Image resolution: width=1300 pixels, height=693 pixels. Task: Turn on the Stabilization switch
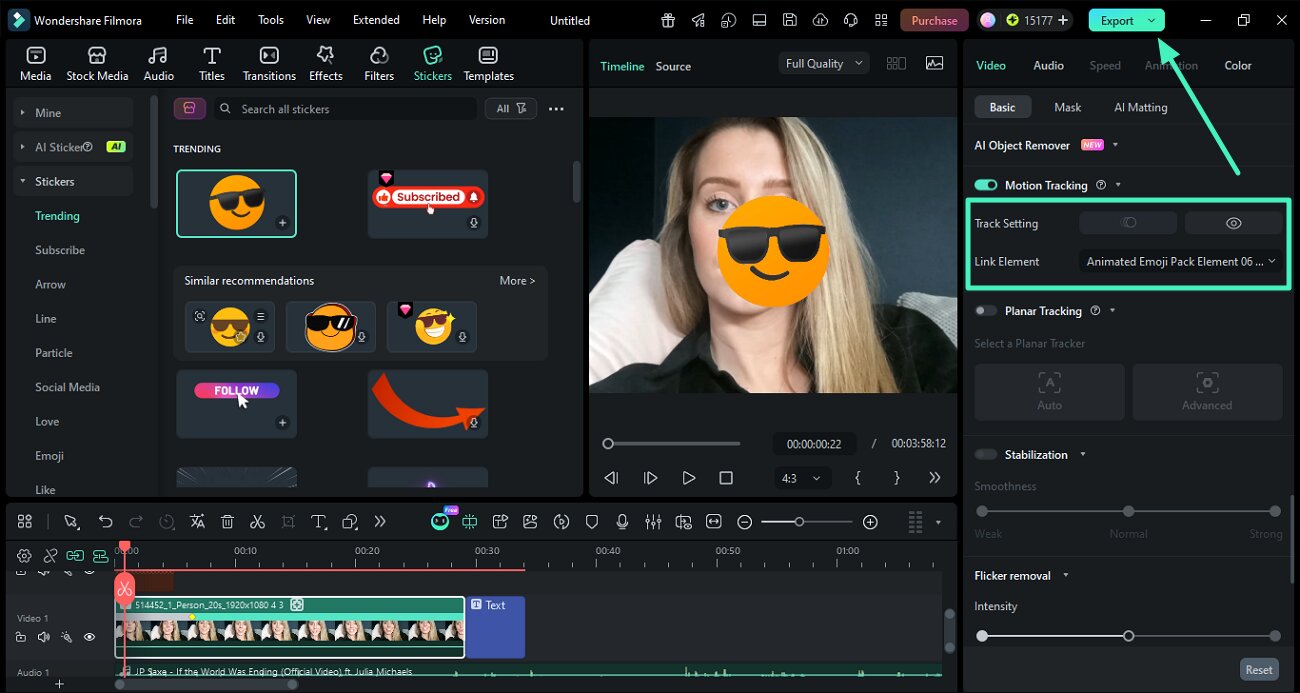click(x=986, y=454)
